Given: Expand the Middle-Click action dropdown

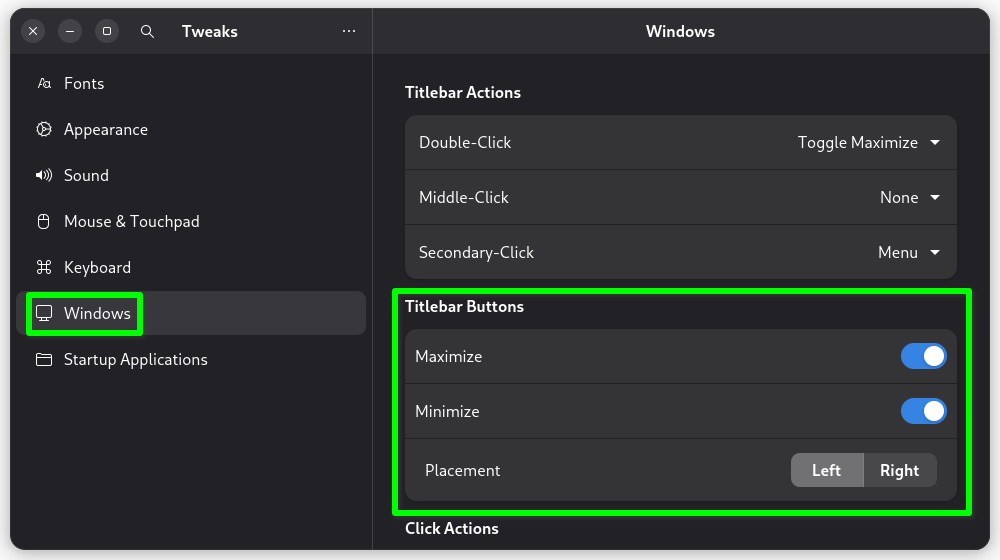Looking at the screenshot, I should tap(909, 198).
